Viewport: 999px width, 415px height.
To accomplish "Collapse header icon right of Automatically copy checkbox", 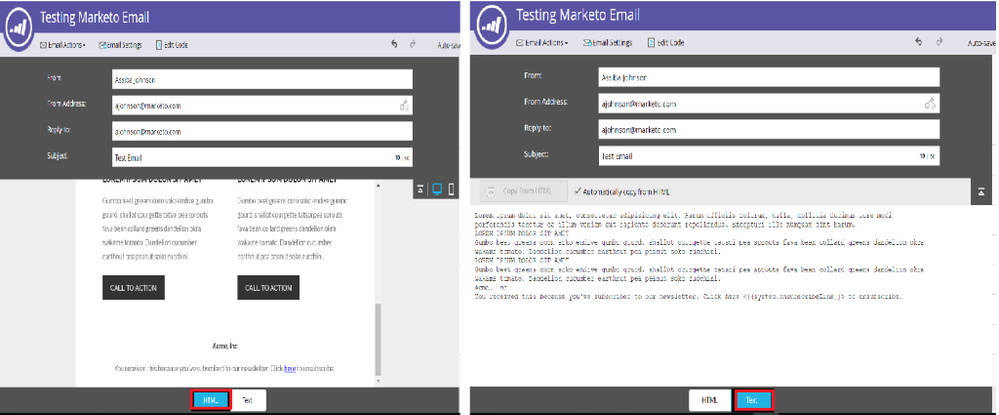I will coord(982,190).
